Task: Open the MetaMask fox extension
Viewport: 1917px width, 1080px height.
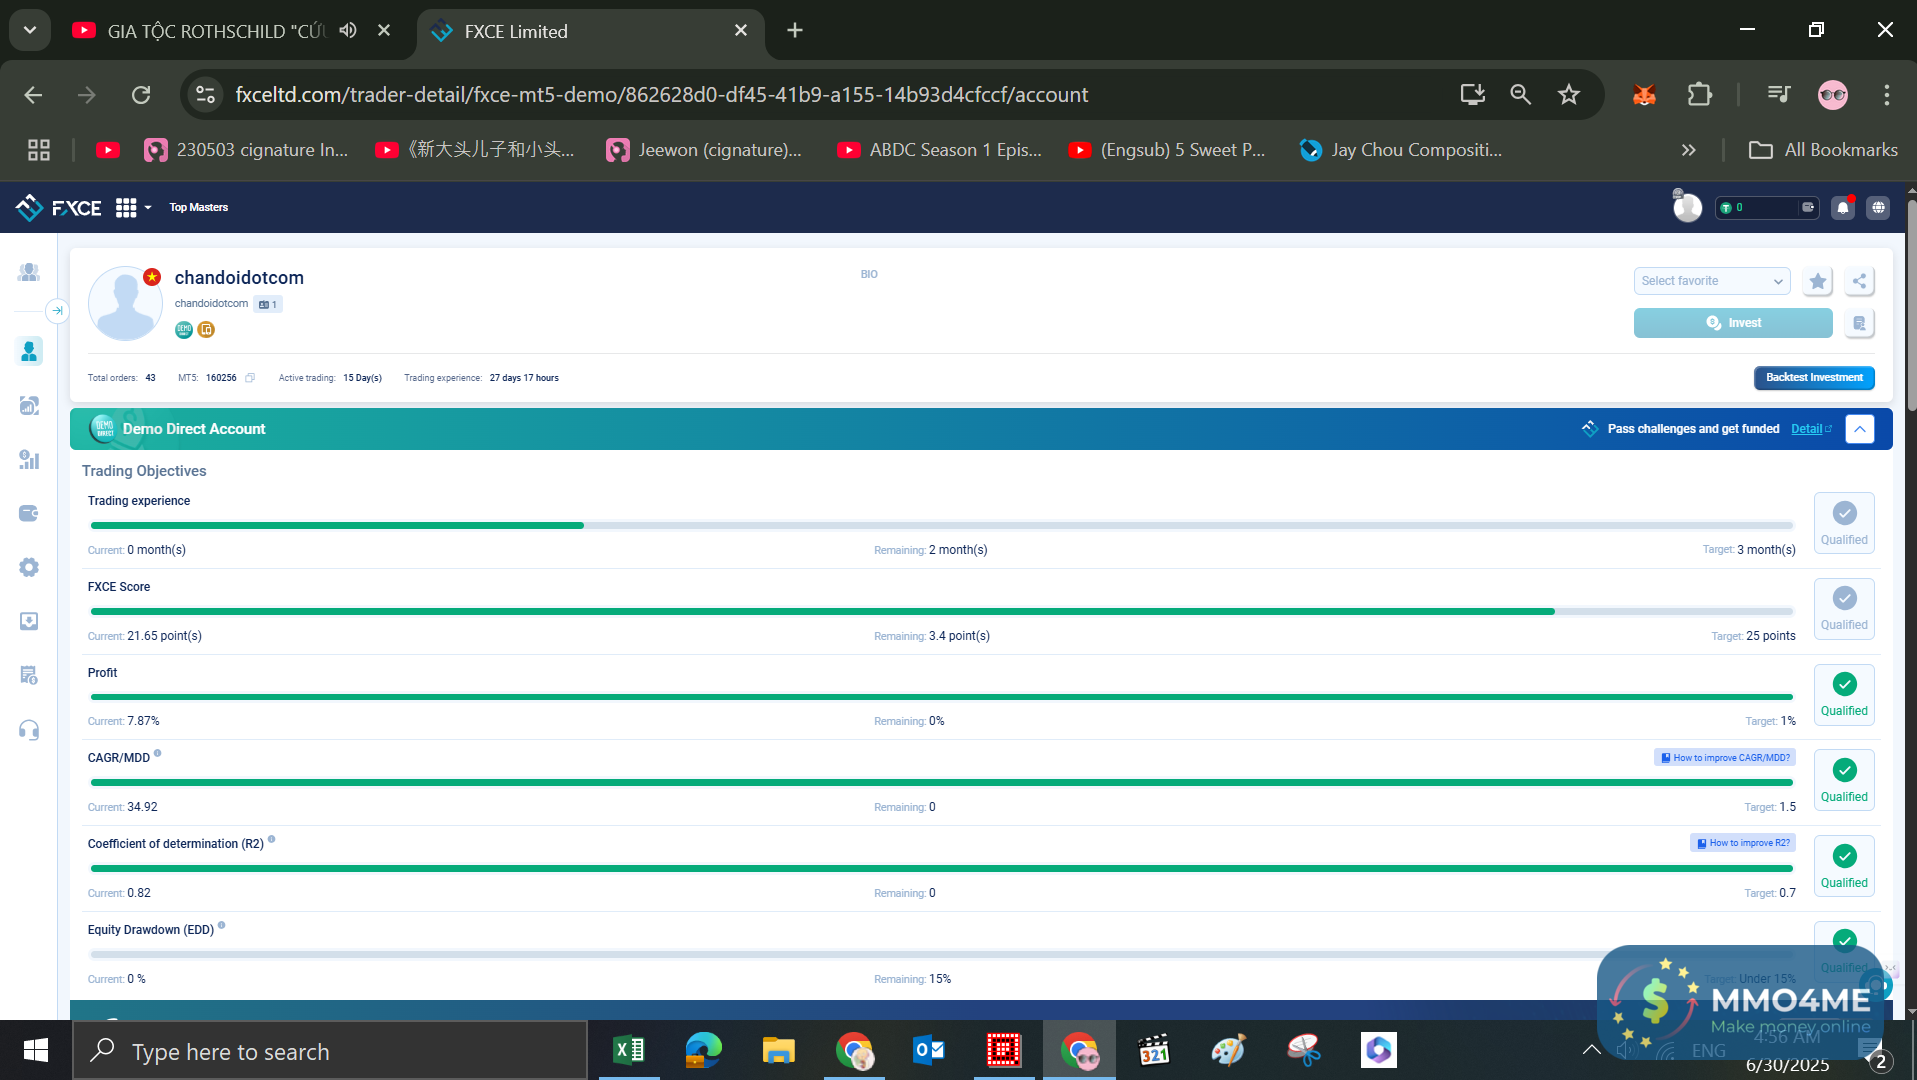Action: 1644,94
